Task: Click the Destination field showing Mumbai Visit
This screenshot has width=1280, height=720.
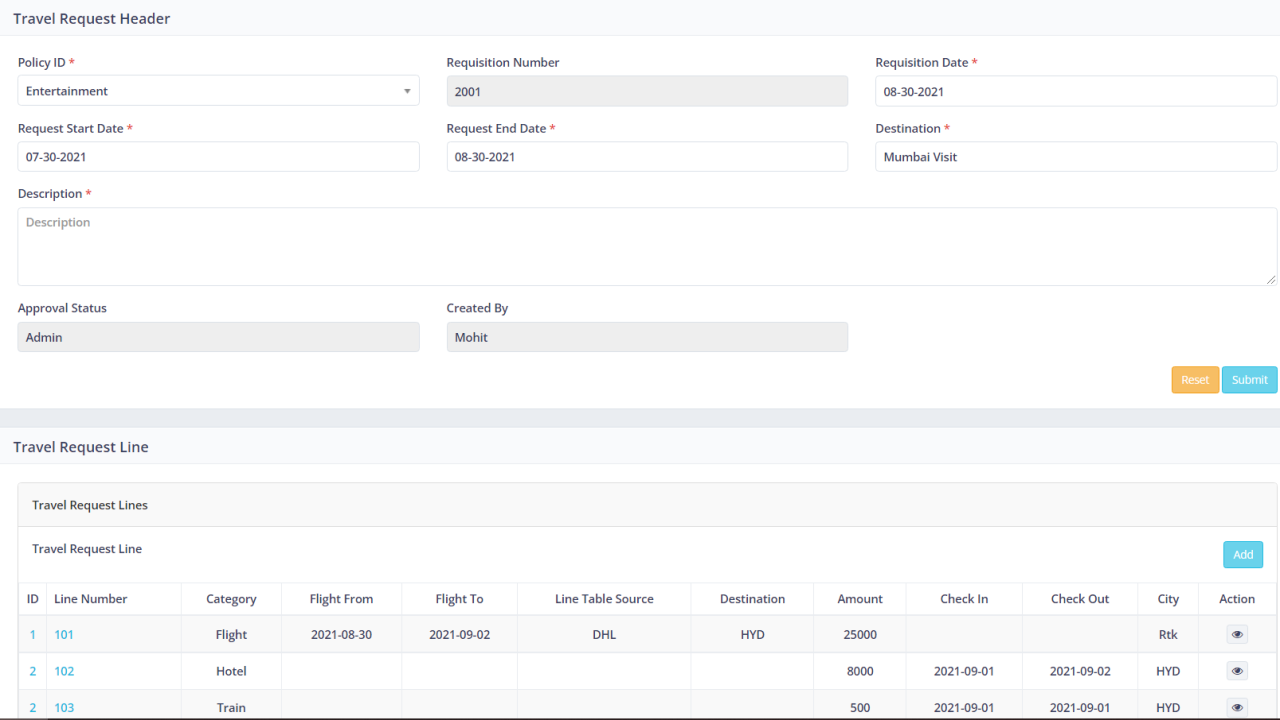Action: point(1075,156)
